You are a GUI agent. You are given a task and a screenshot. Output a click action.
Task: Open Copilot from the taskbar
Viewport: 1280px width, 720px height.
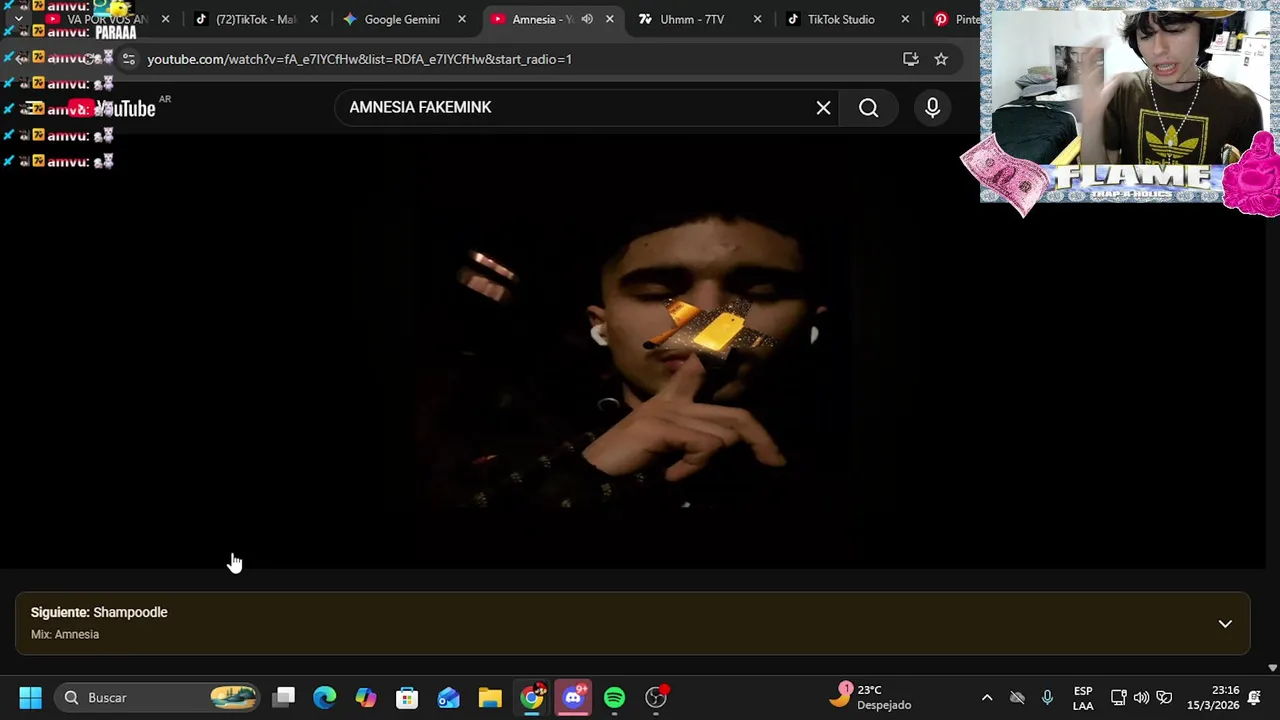[366, 697]
